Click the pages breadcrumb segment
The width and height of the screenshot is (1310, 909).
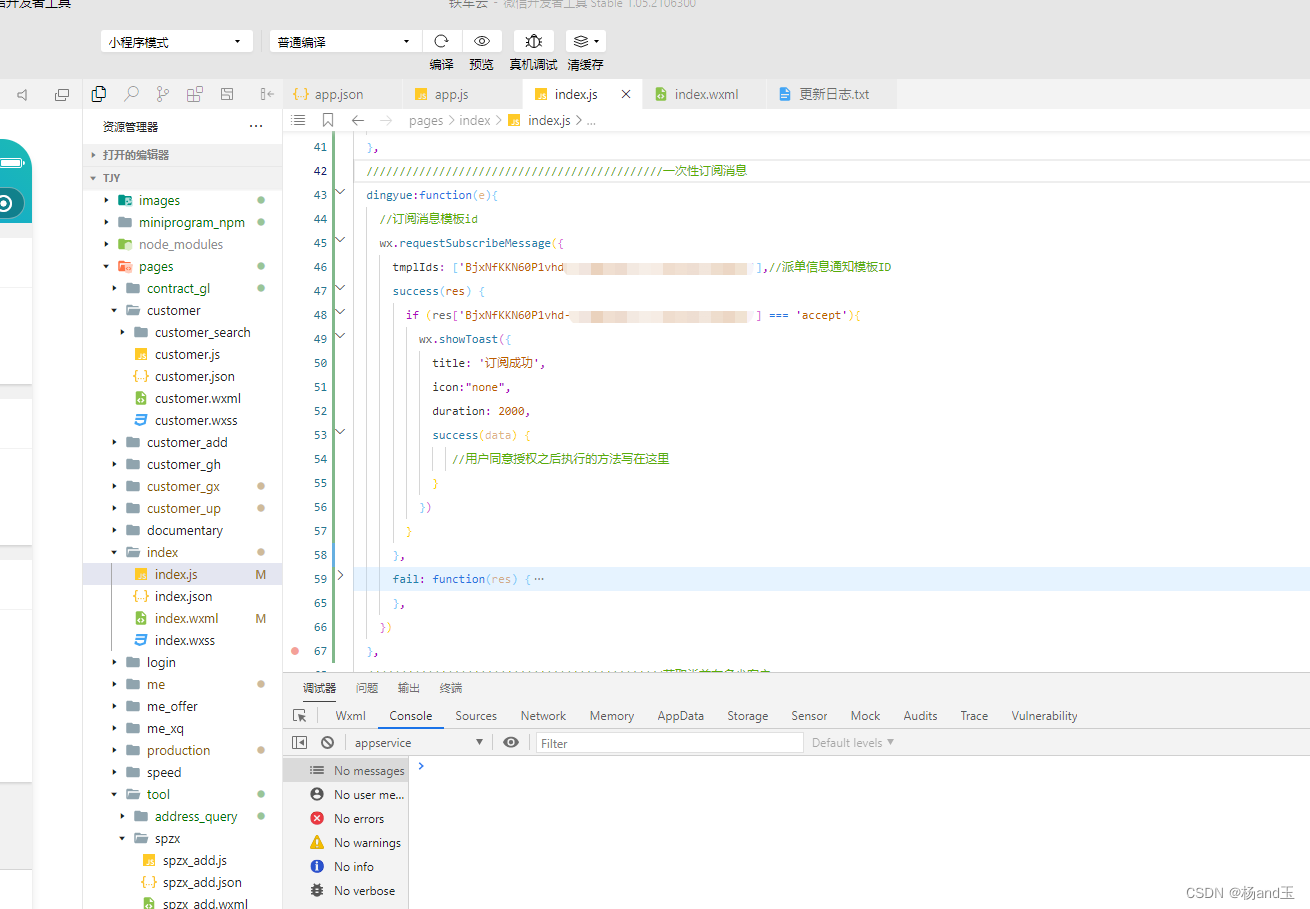click(426, 120)
